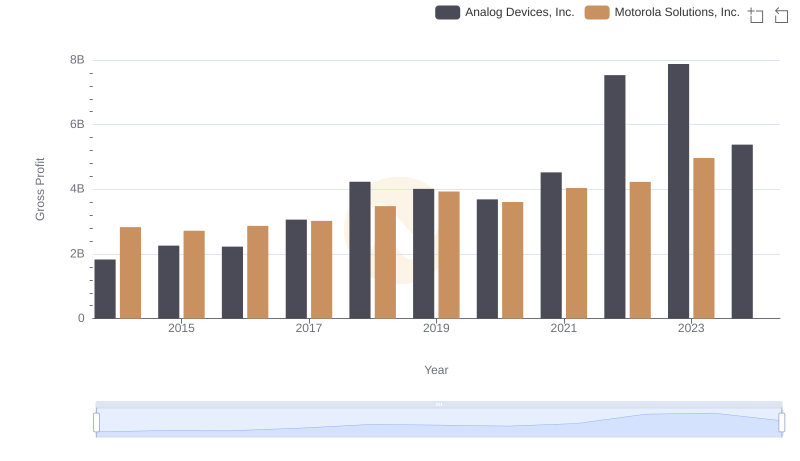The height and width of the screenshot is (461, 800).
Task: Click the Year axis title
Action: [x=436, y=370]
